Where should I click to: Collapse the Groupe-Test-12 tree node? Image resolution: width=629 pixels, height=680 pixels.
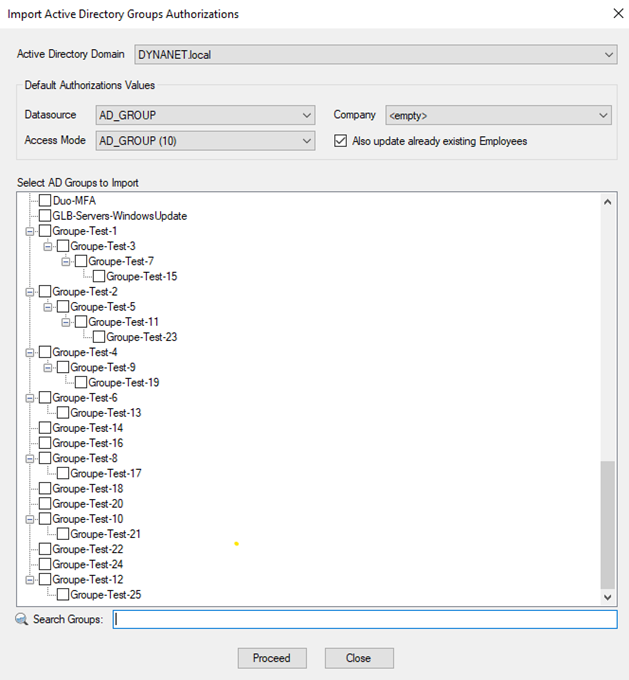click(30, 580)
